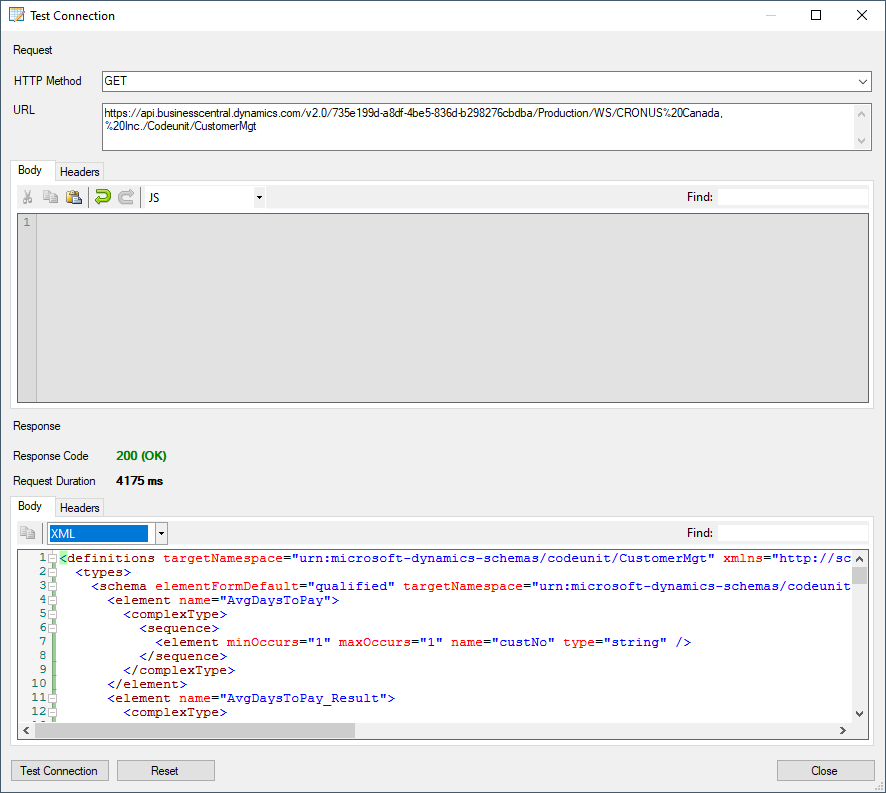This screenshot has height=793, width=886.
Task: Click the Undo arrow icon
Action: 102,196
